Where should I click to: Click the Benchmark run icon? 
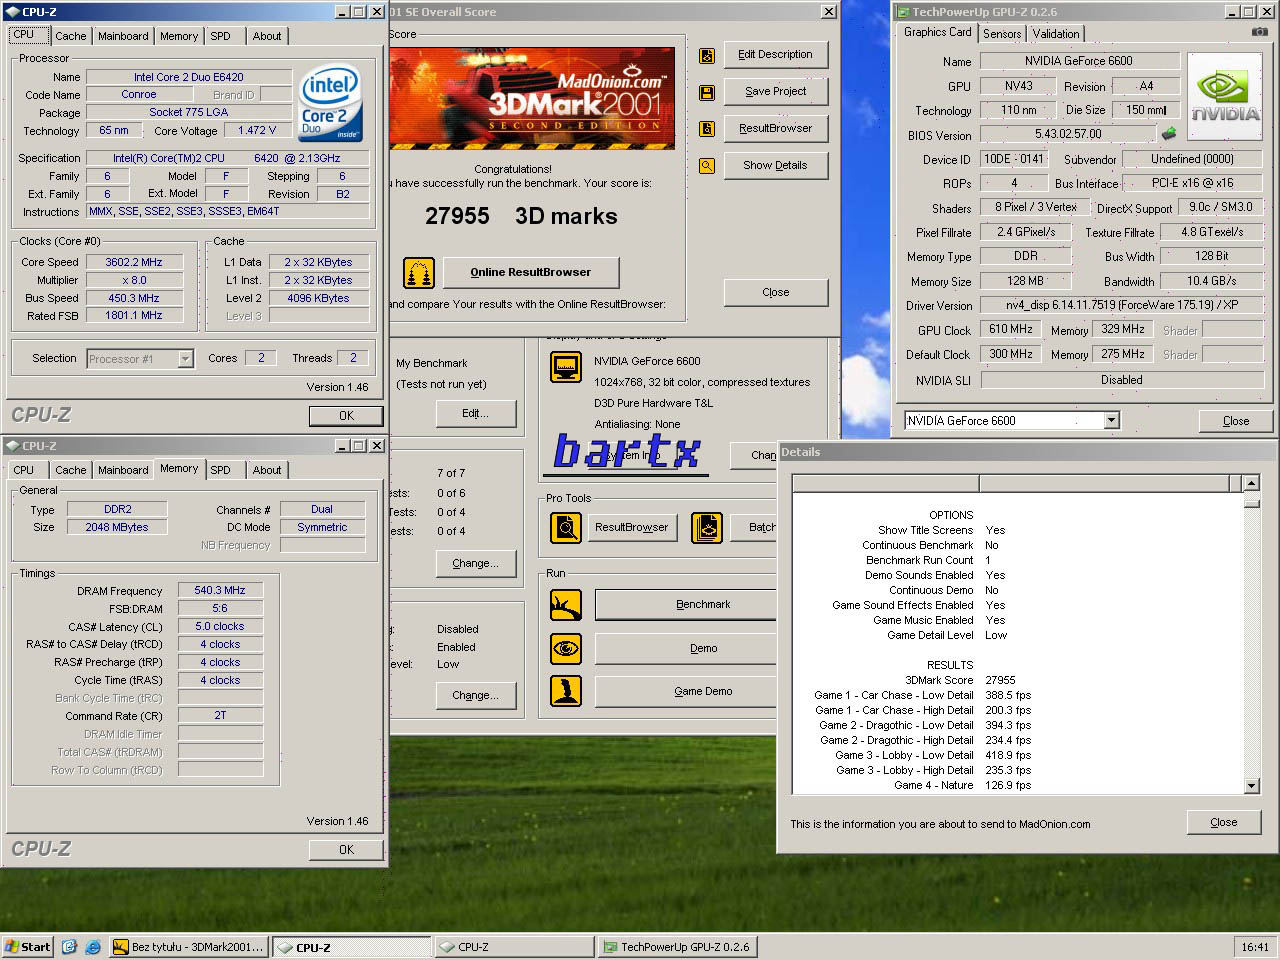pos(566,604)
